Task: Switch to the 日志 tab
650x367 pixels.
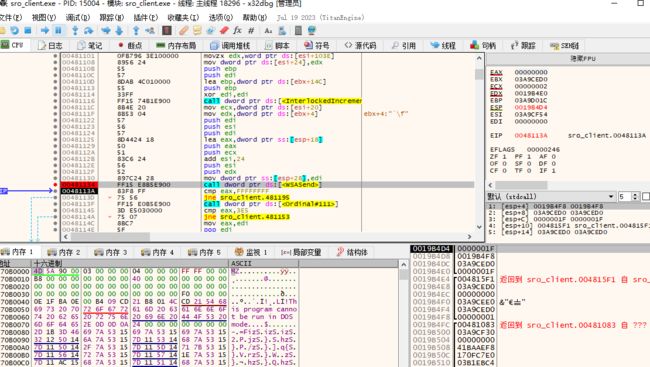Action: pos(50,45)
